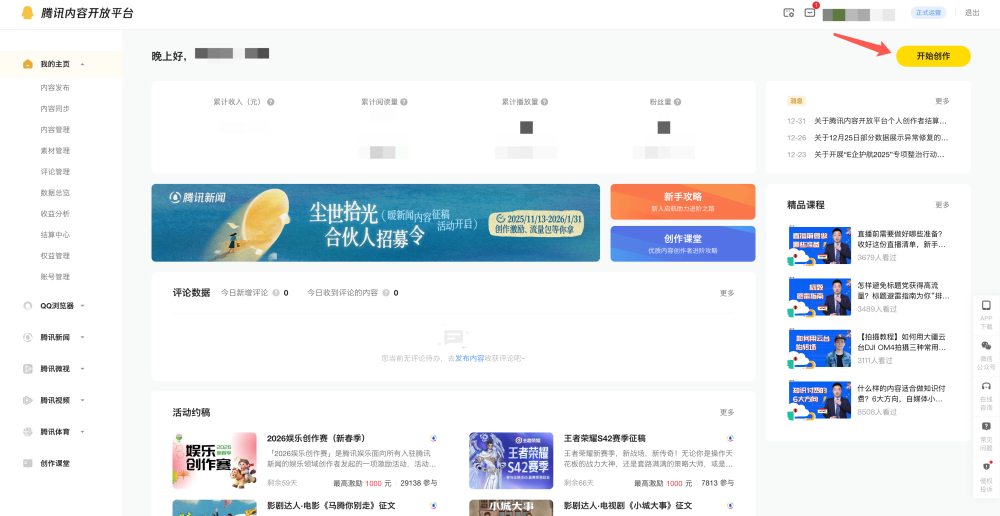Expand the 腾讯视频 menu arrow
1000x516 pixels.
coord(82,401)
